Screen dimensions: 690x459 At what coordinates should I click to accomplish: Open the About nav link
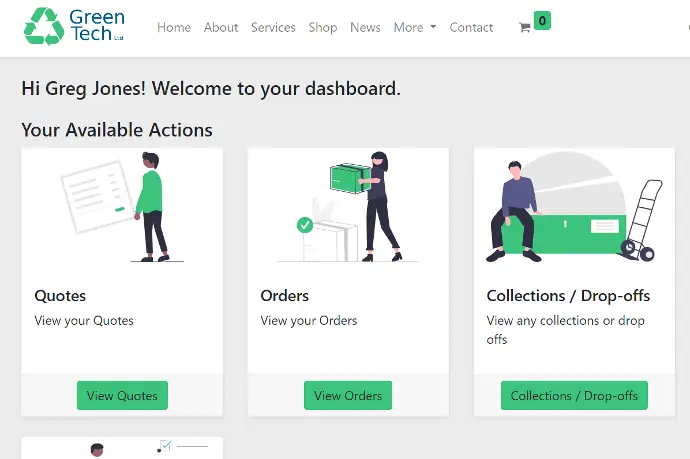point(221,28)
